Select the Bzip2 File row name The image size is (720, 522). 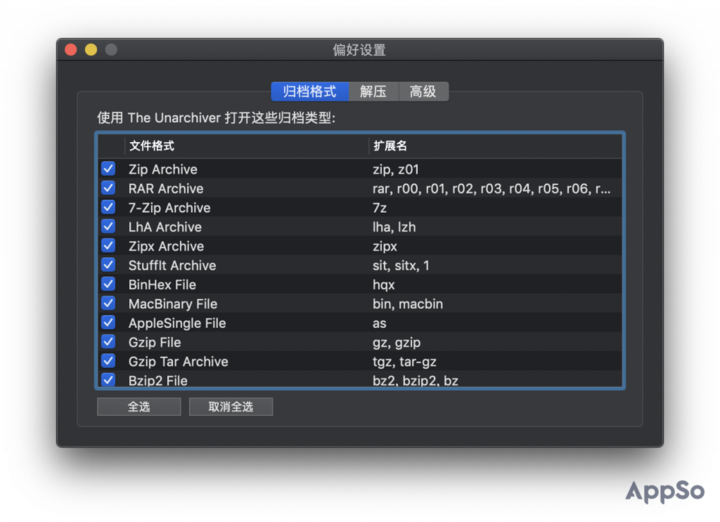click(x=158, y=381)
